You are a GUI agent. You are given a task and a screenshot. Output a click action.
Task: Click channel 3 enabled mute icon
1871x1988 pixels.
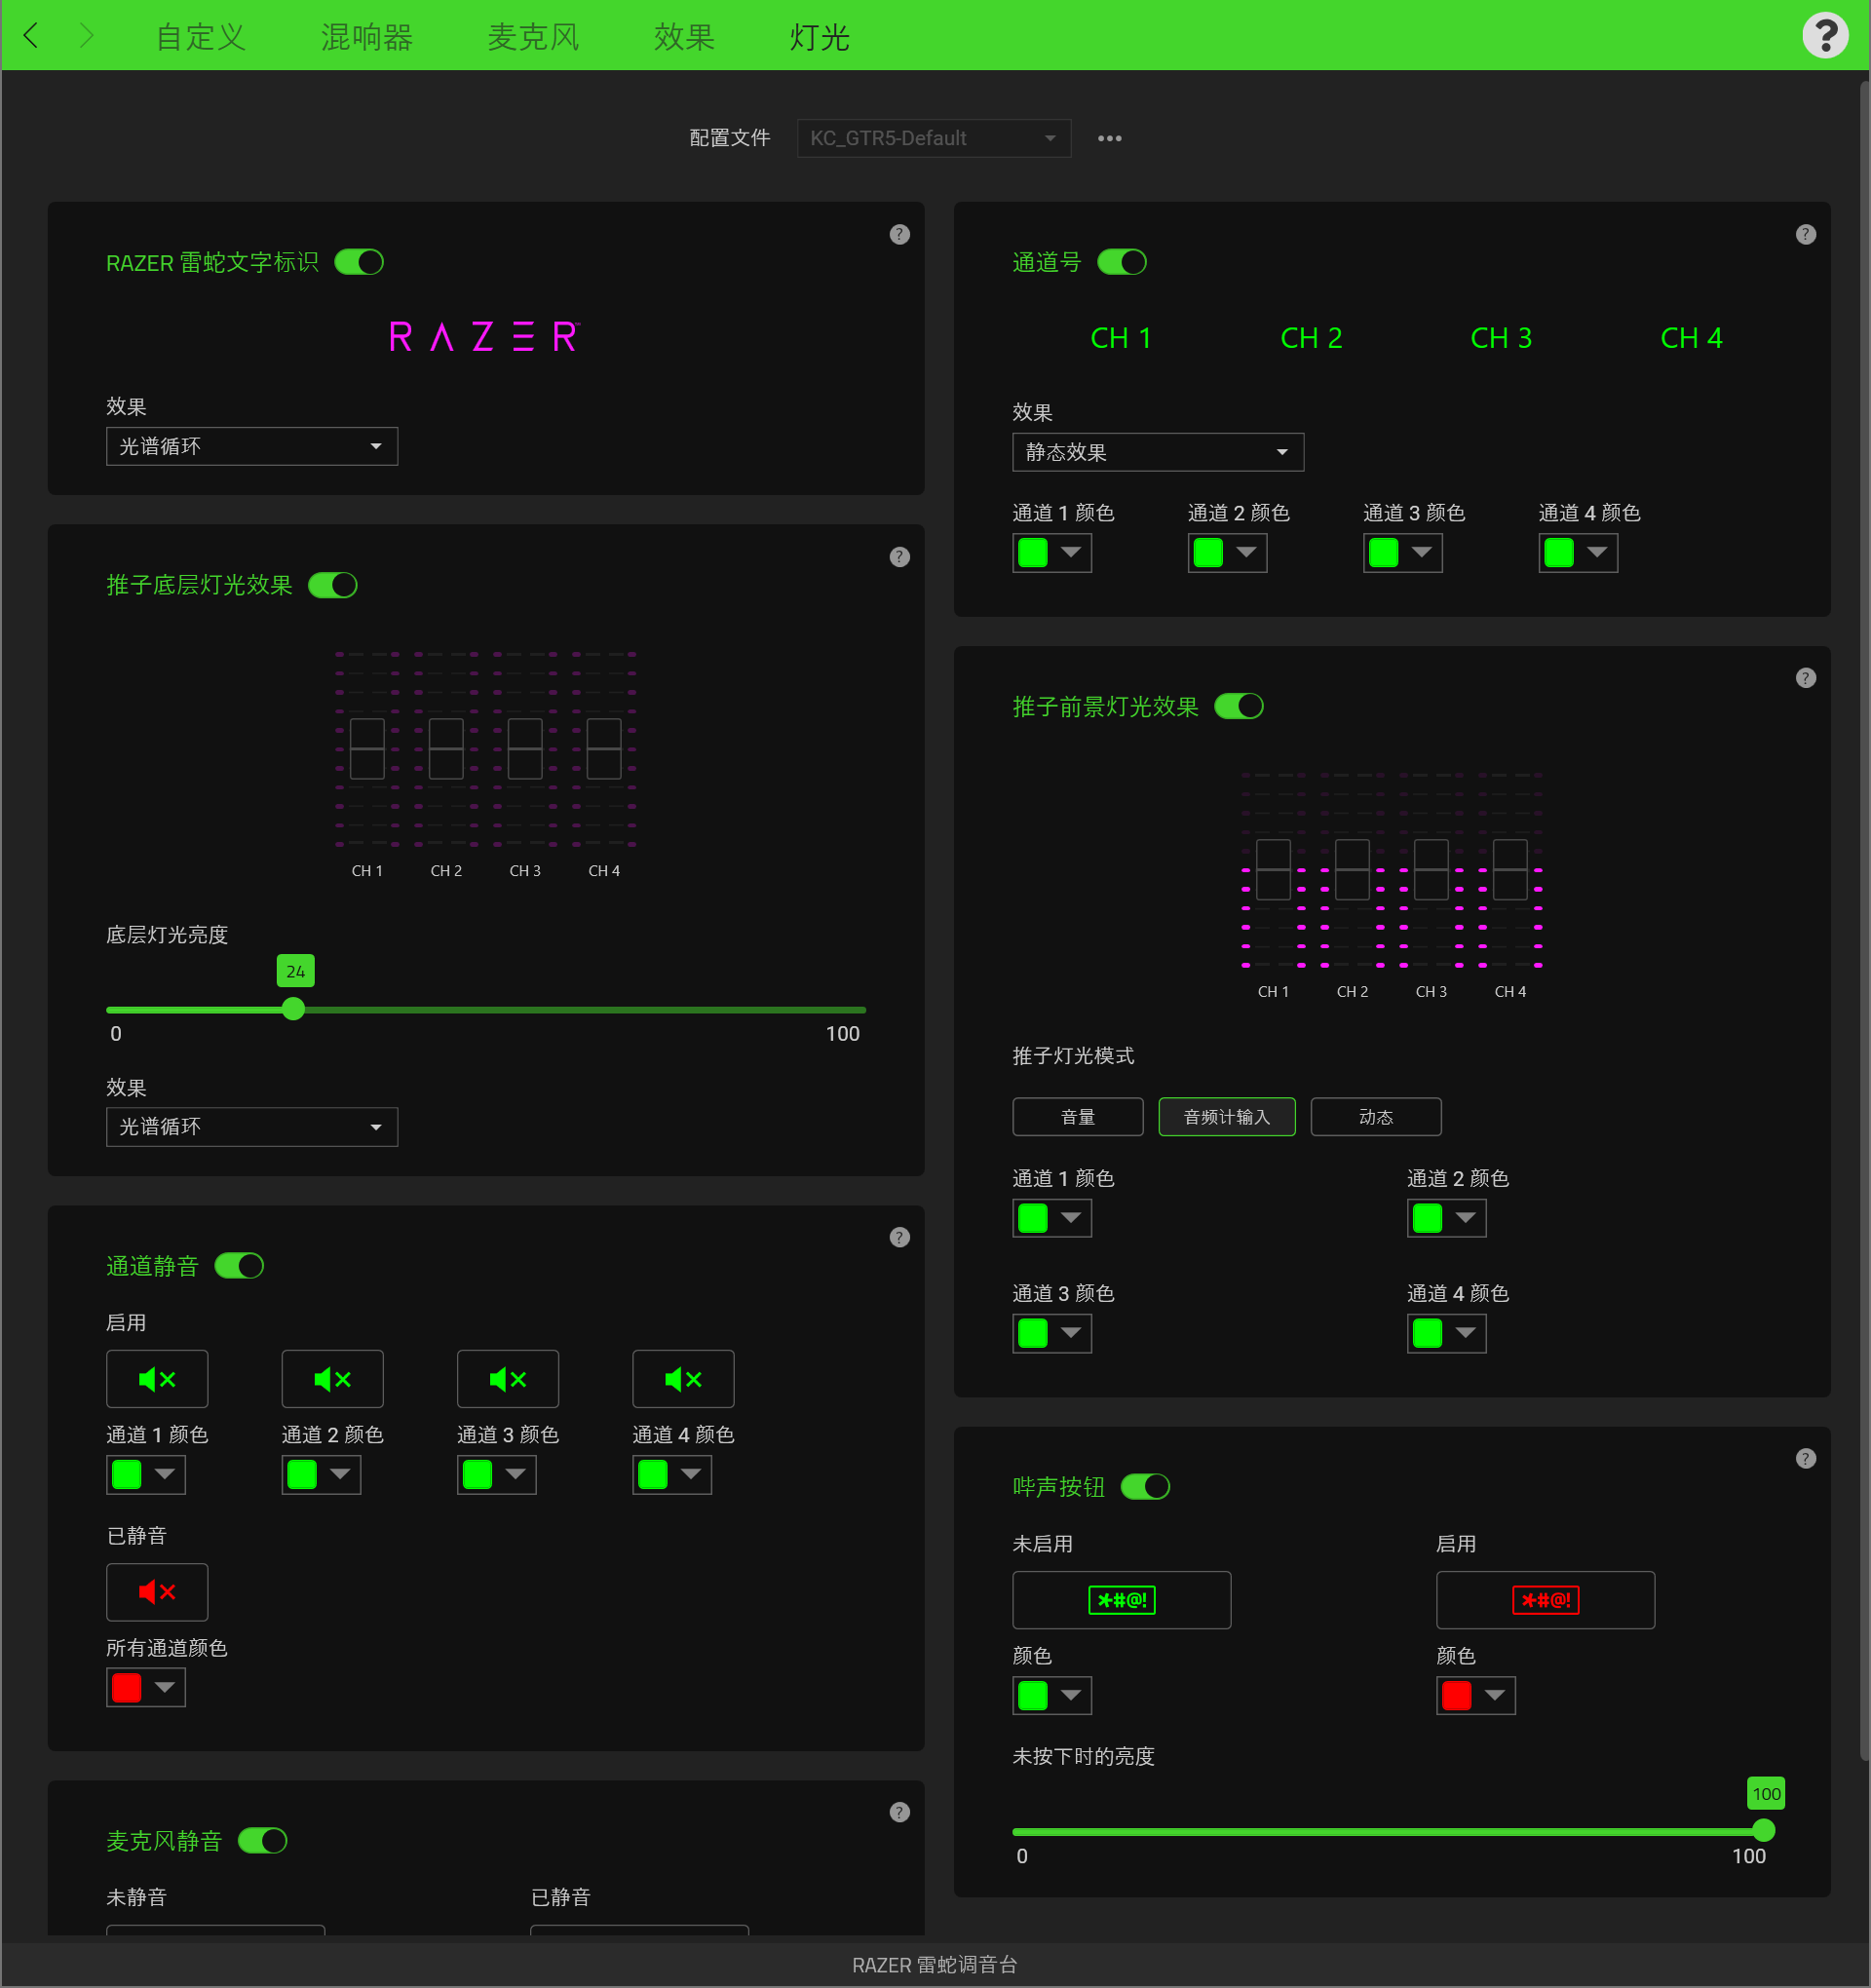[x=507, y=1379]
